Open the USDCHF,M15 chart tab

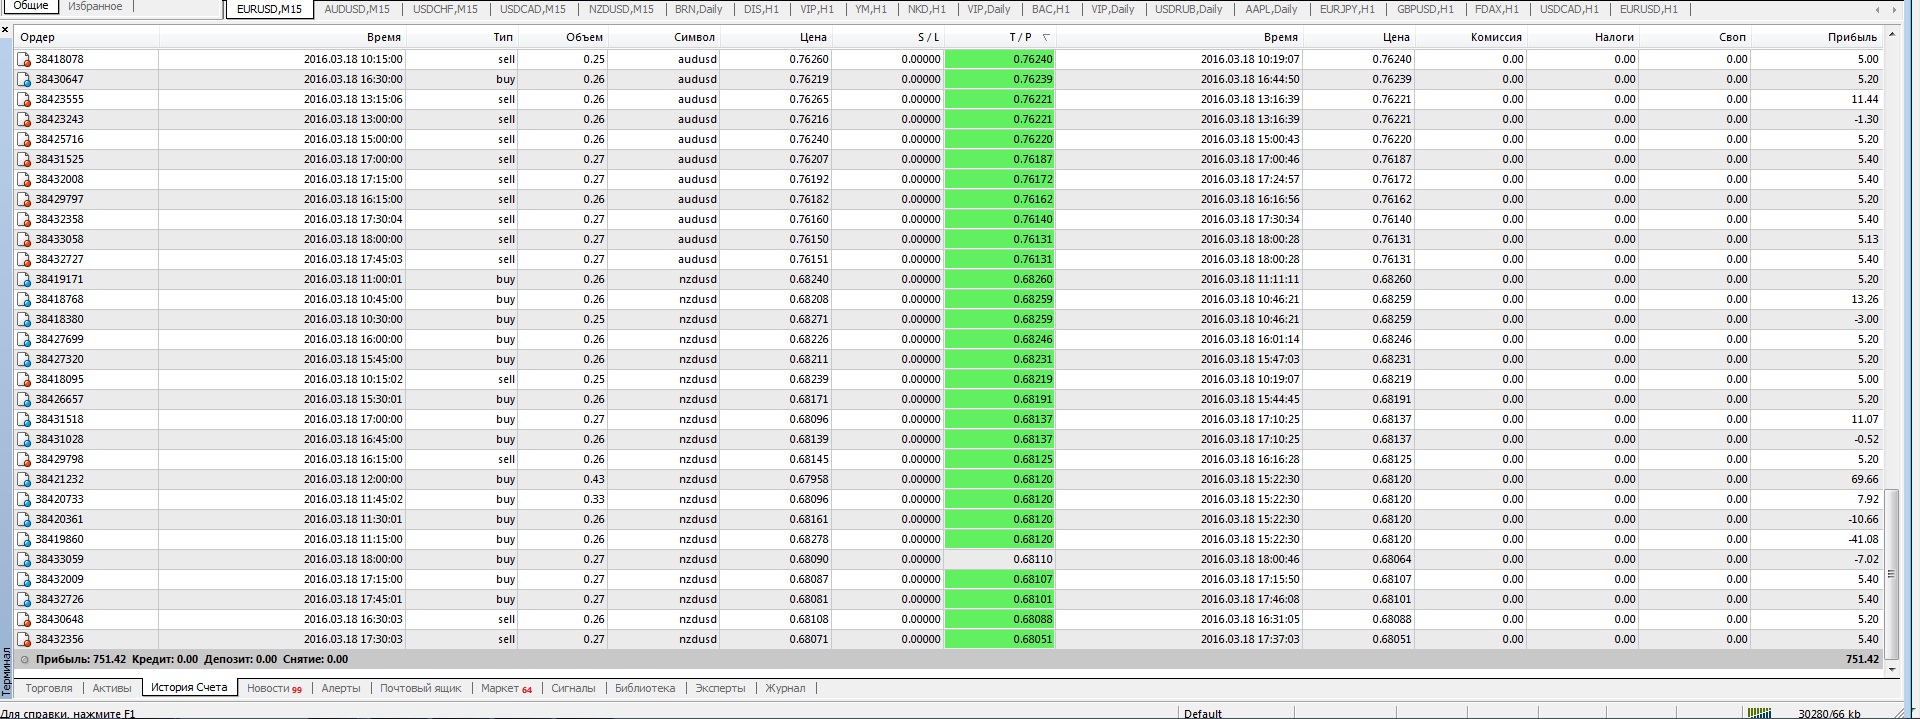445,9
